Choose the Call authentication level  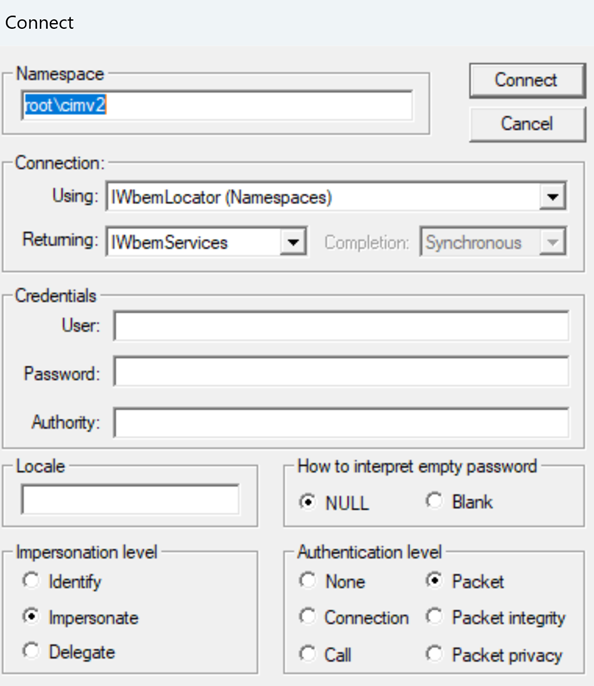(325, 654)
